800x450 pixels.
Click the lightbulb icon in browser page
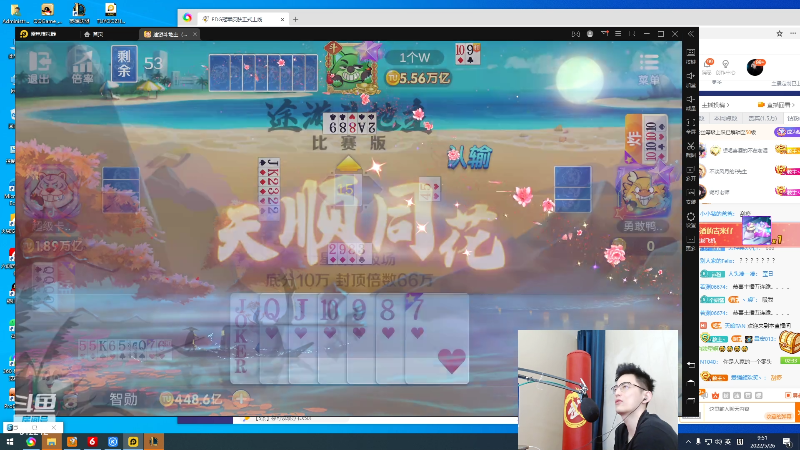pyautogui.click(x=726, y=65)
